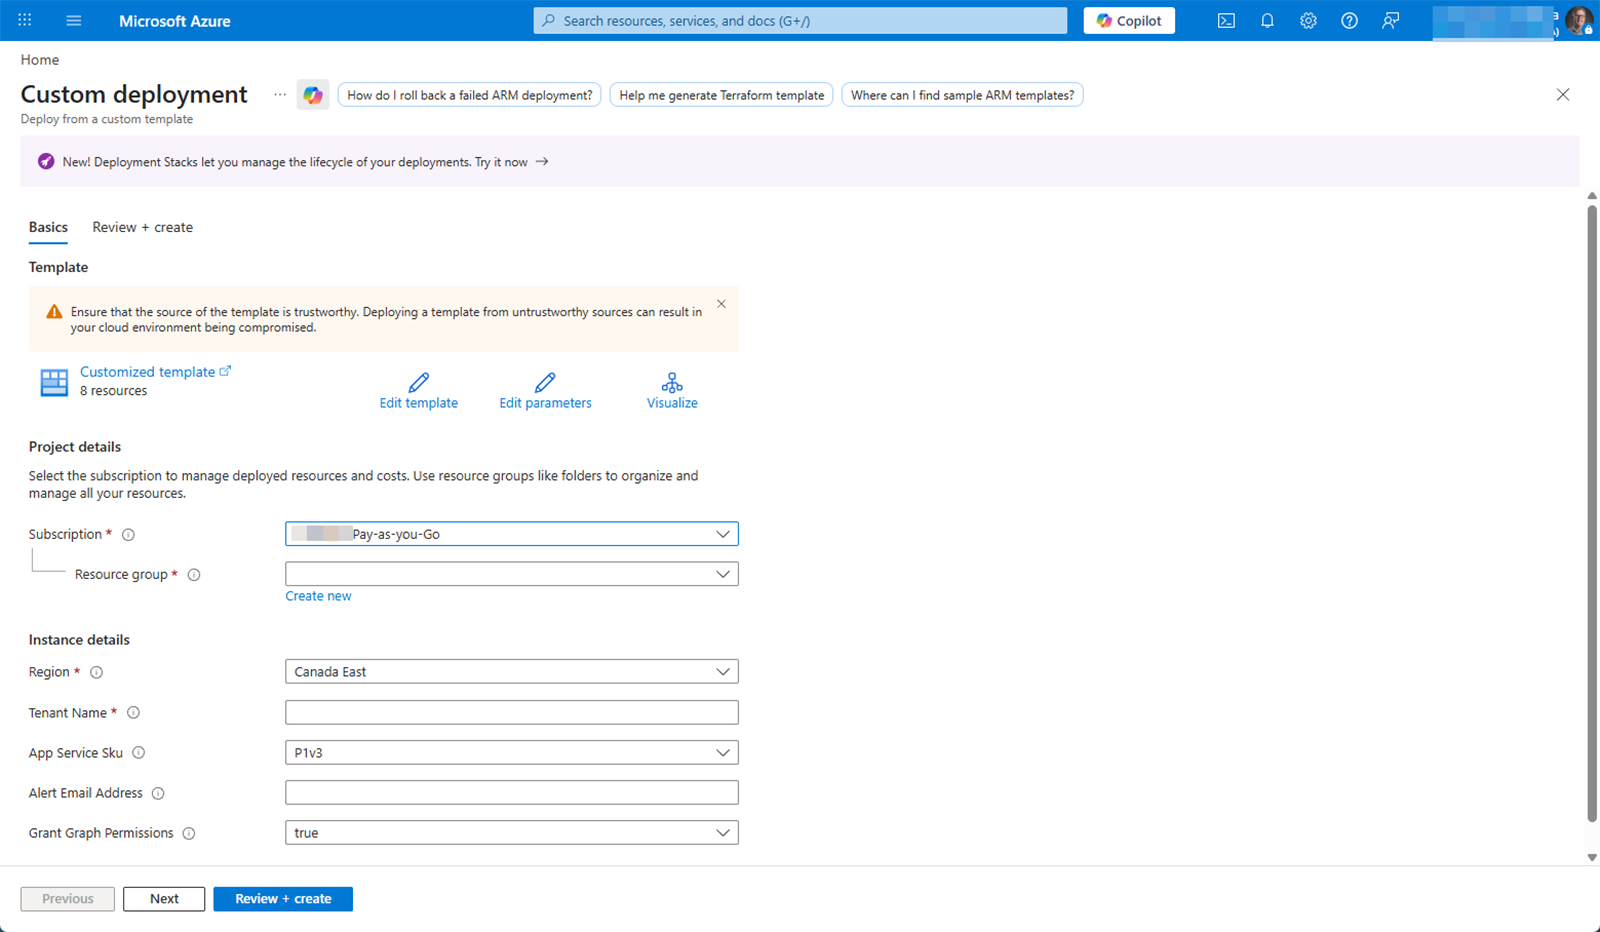Viewport: 1600px width, 932px height.
Task: Click the Tenant Name input field
Action: click(511, 712)
